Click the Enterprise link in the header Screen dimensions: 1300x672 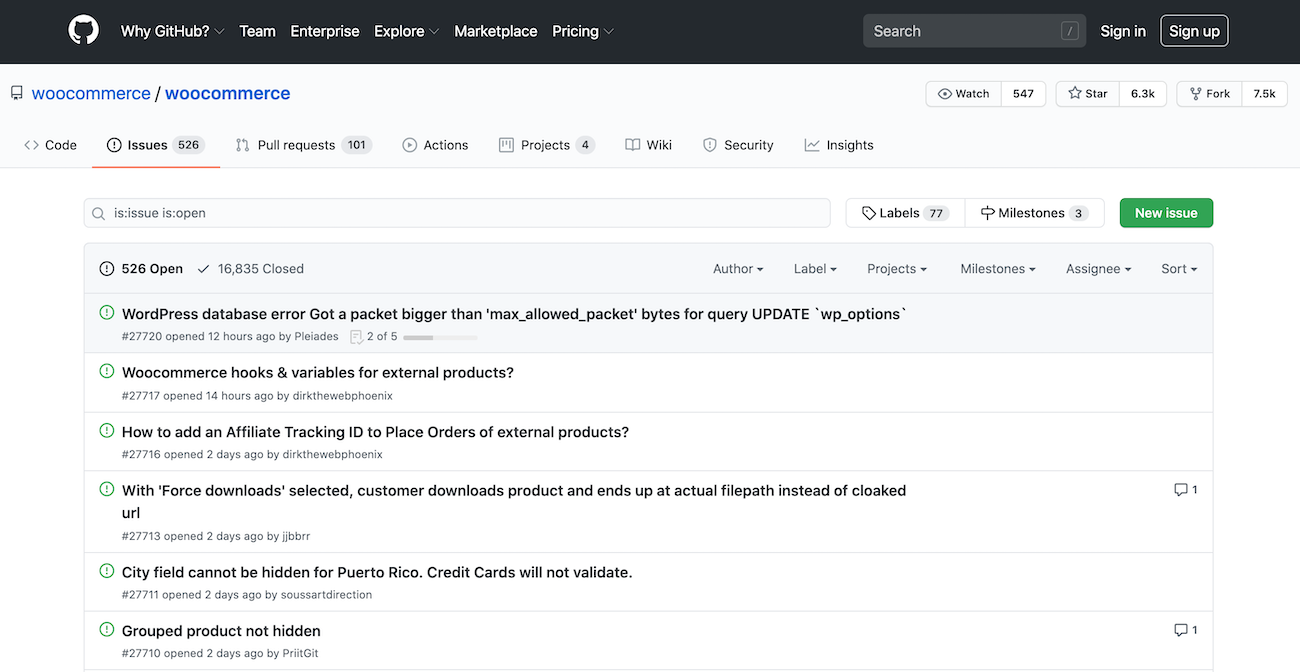(325, 31)
